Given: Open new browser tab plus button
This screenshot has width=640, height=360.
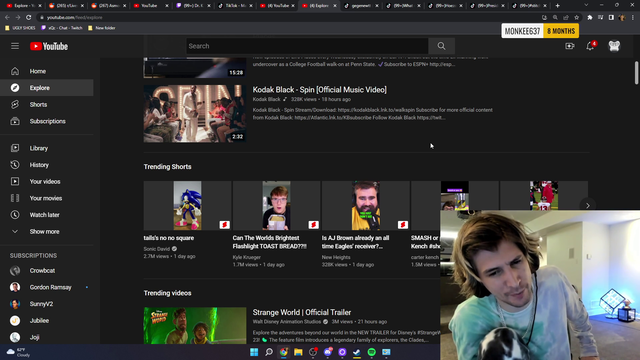Looking at the screenshot, I should 558,6.
